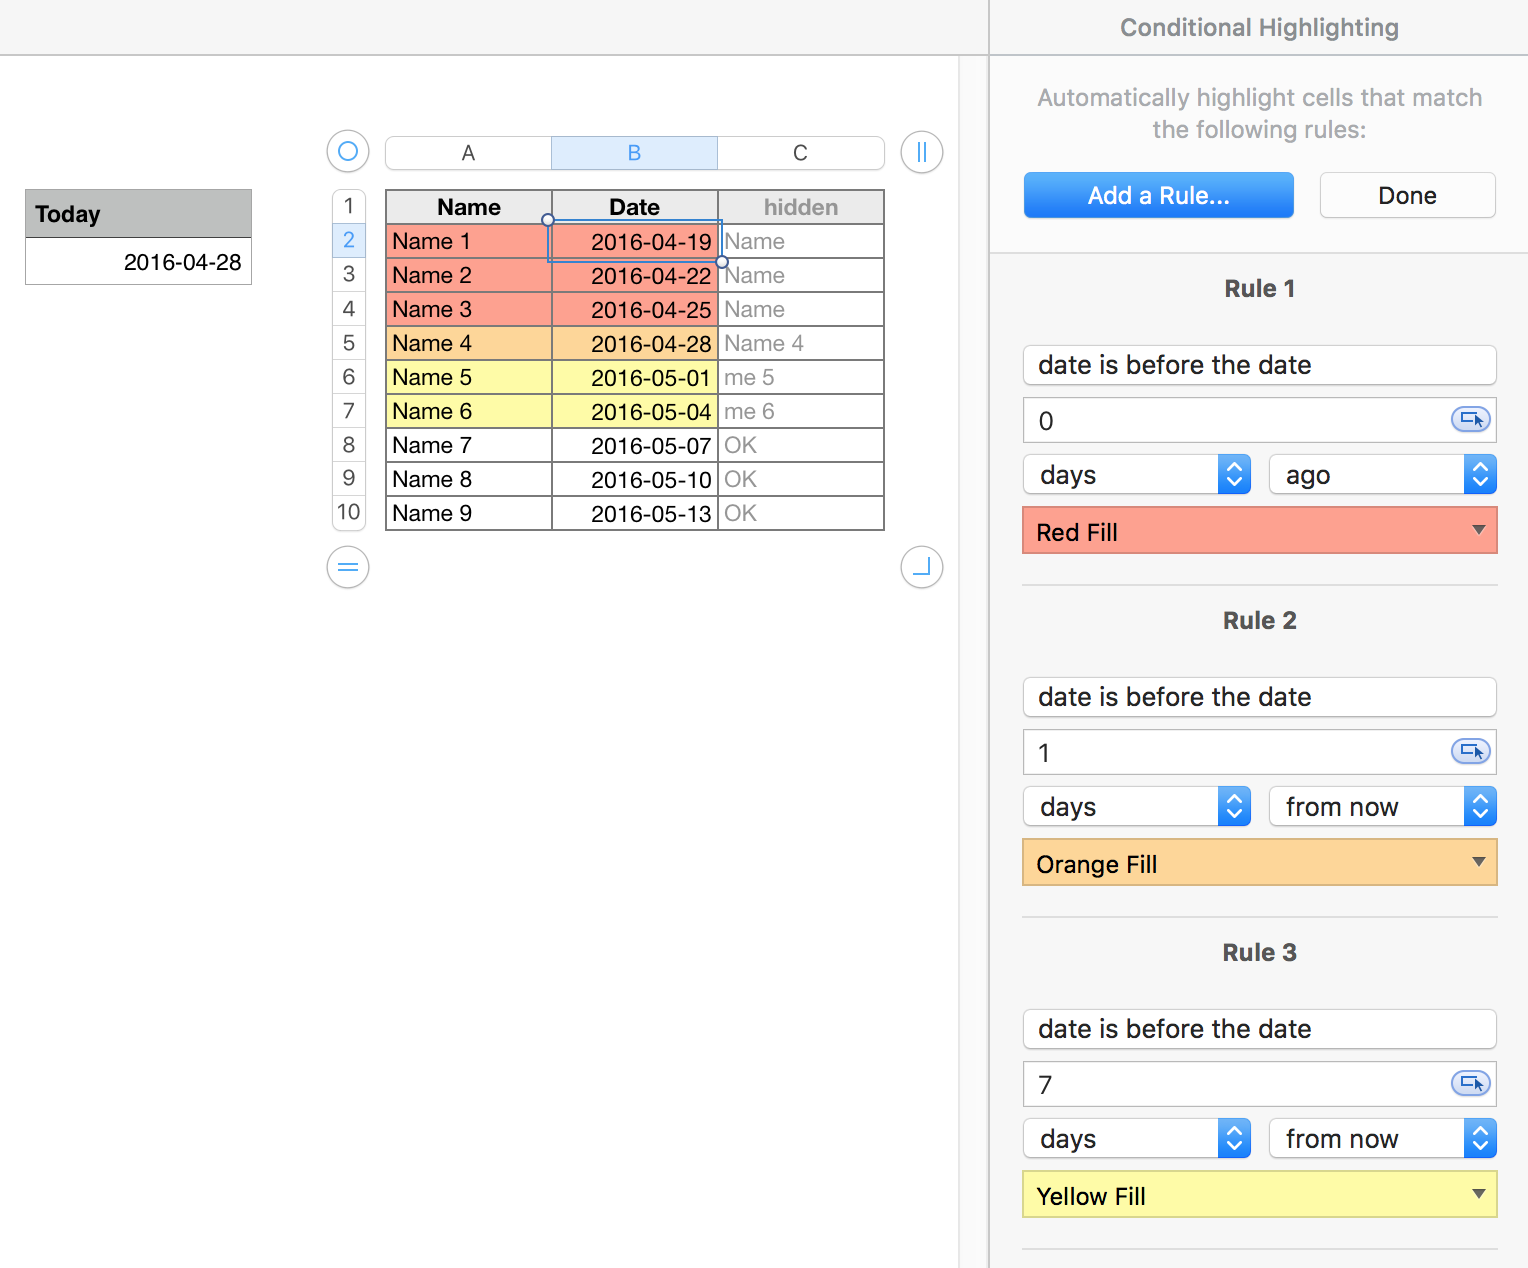Select date cell 2016-04-19

(x=635, y=241)
